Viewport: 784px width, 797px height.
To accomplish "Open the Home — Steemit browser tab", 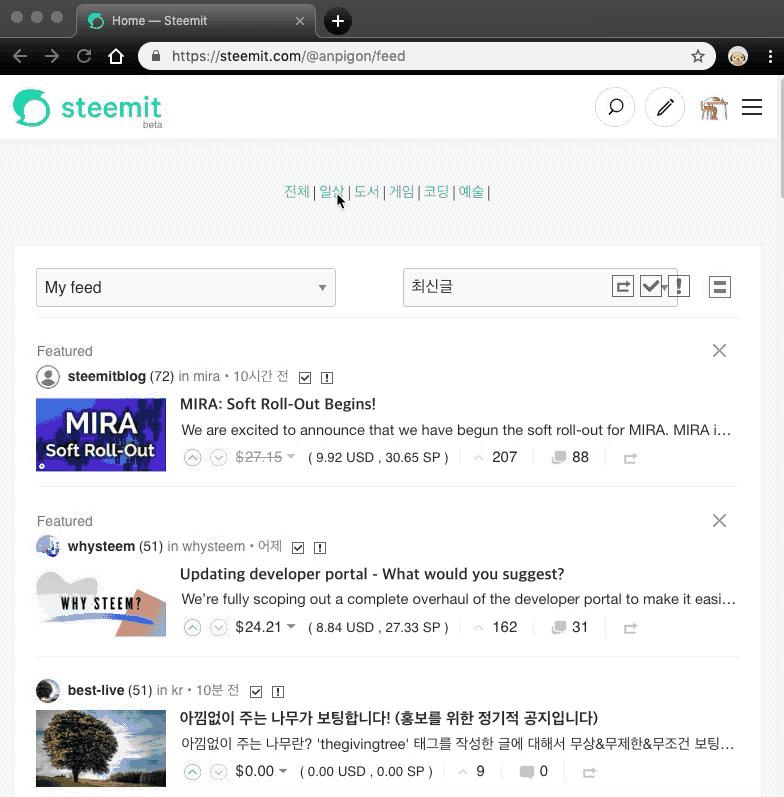I will click(x=196, y=21).
